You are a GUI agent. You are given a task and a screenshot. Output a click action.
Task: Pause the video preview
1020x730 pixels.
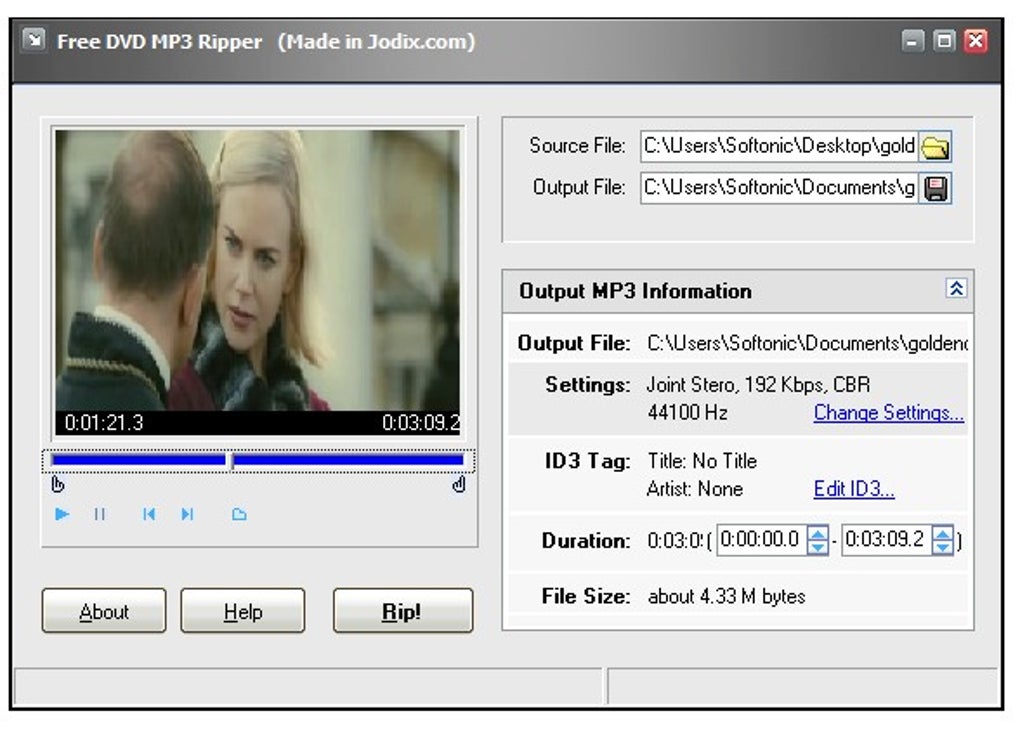point(100,514)
